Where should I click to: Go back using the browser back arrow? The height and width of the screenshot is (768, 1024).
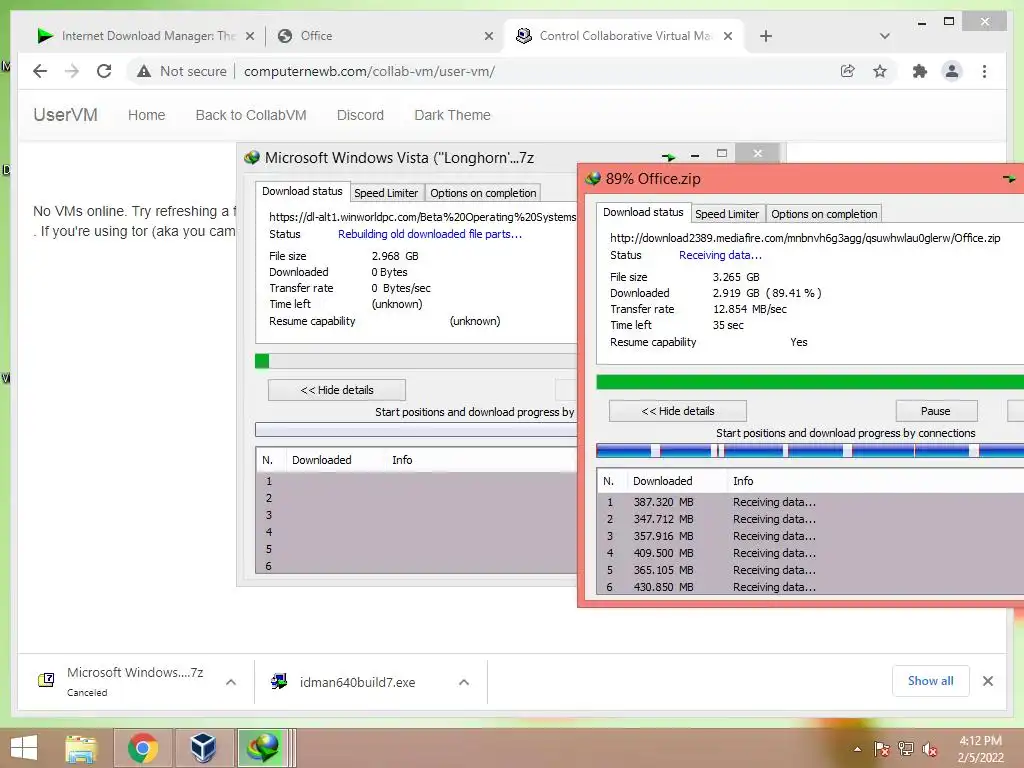coord(40,71)
